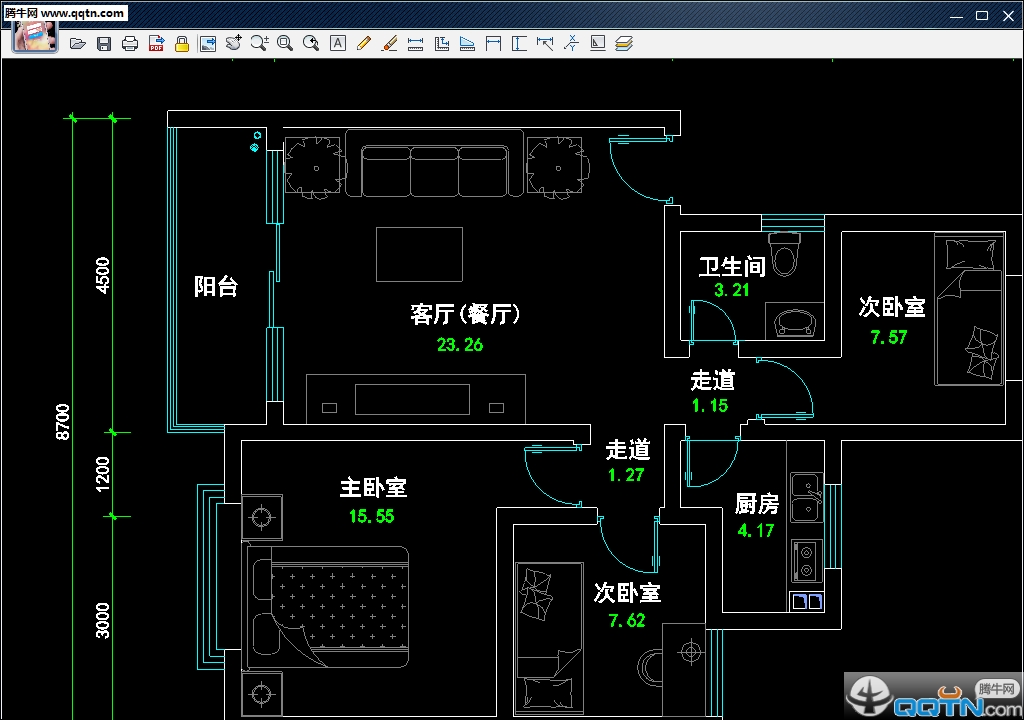
Task: Open a drawing file with folder icon
Action: 78,44
